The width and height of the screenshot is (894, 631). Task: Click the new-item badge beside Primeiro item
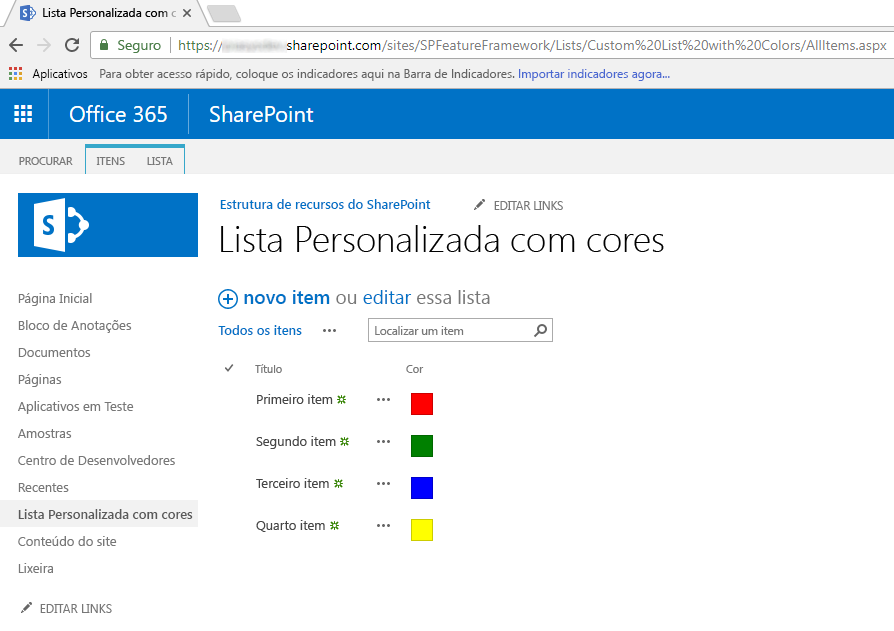pyautogui.click(x=342, y=400)
